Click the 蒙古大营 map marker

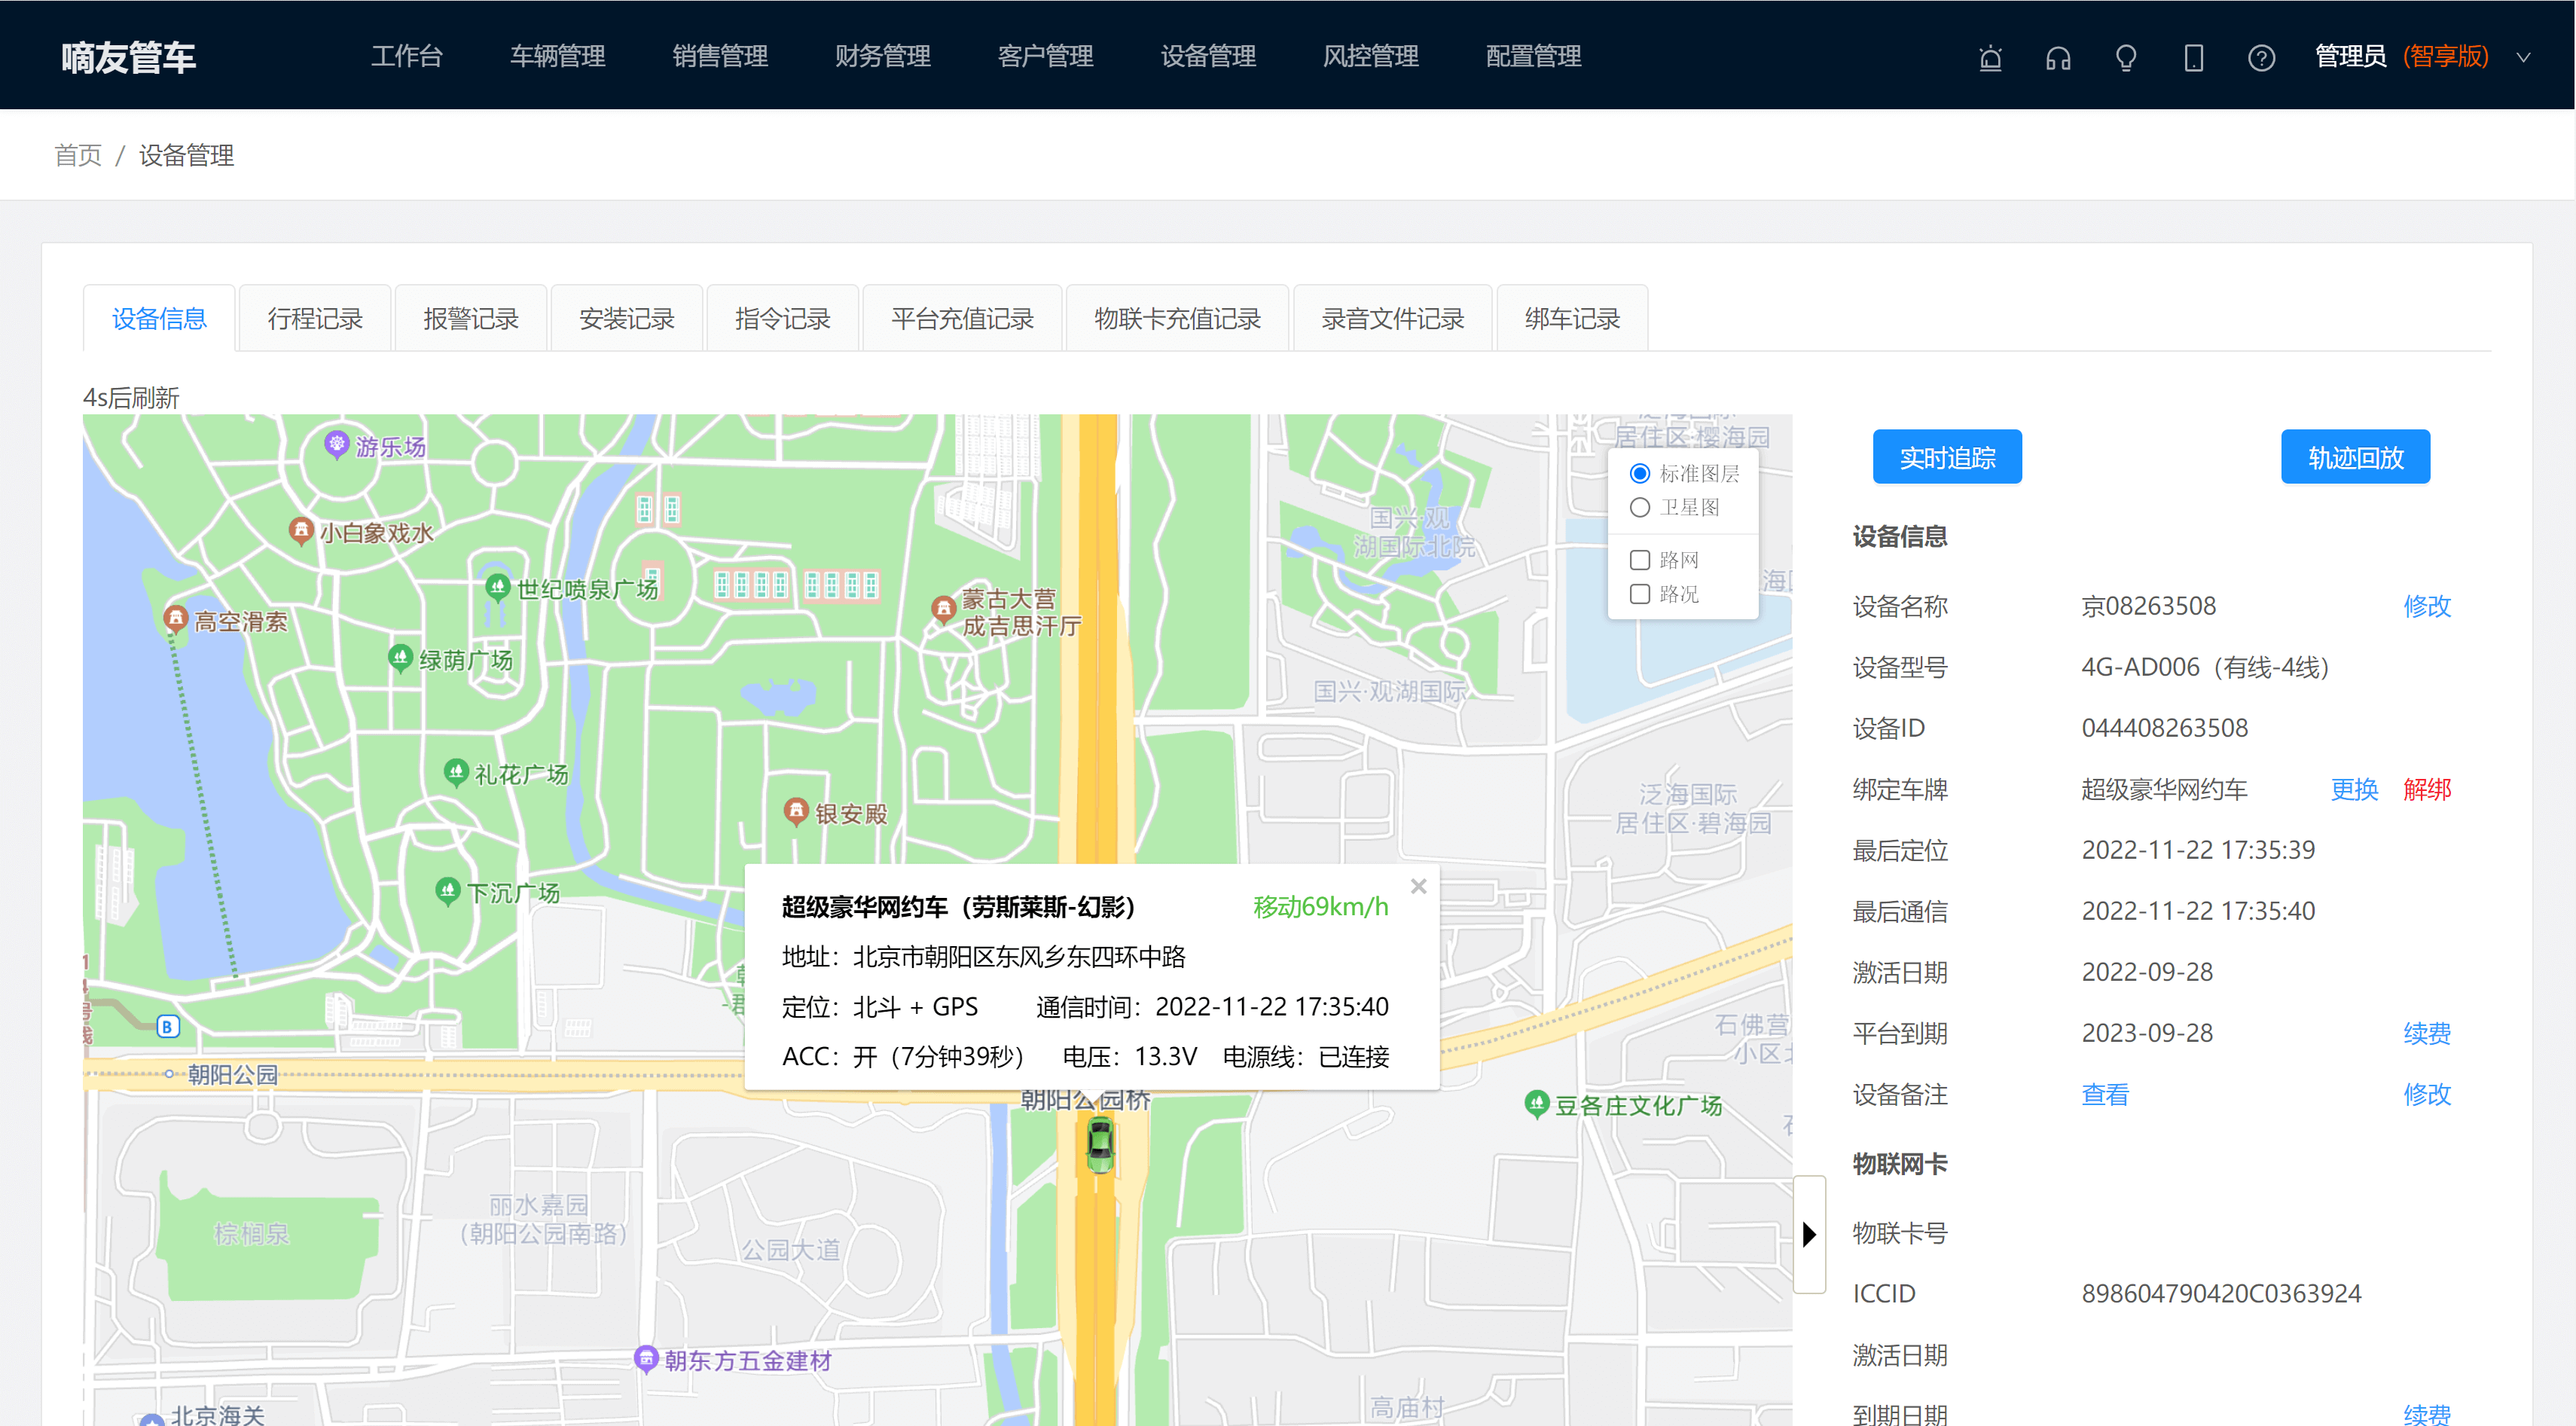(x=943, y=608)
